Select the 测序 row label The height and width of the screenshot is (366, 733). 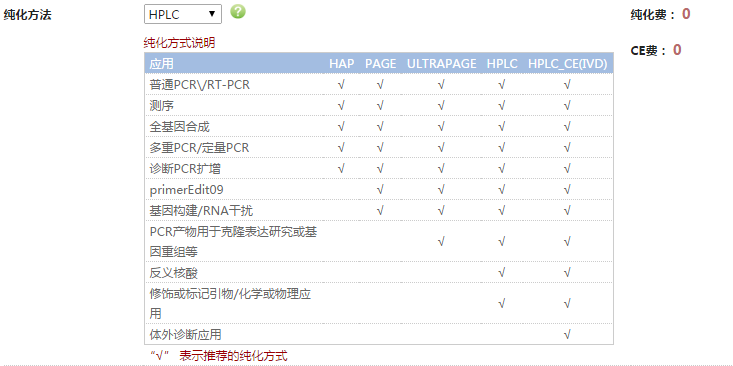click(162, 106)
